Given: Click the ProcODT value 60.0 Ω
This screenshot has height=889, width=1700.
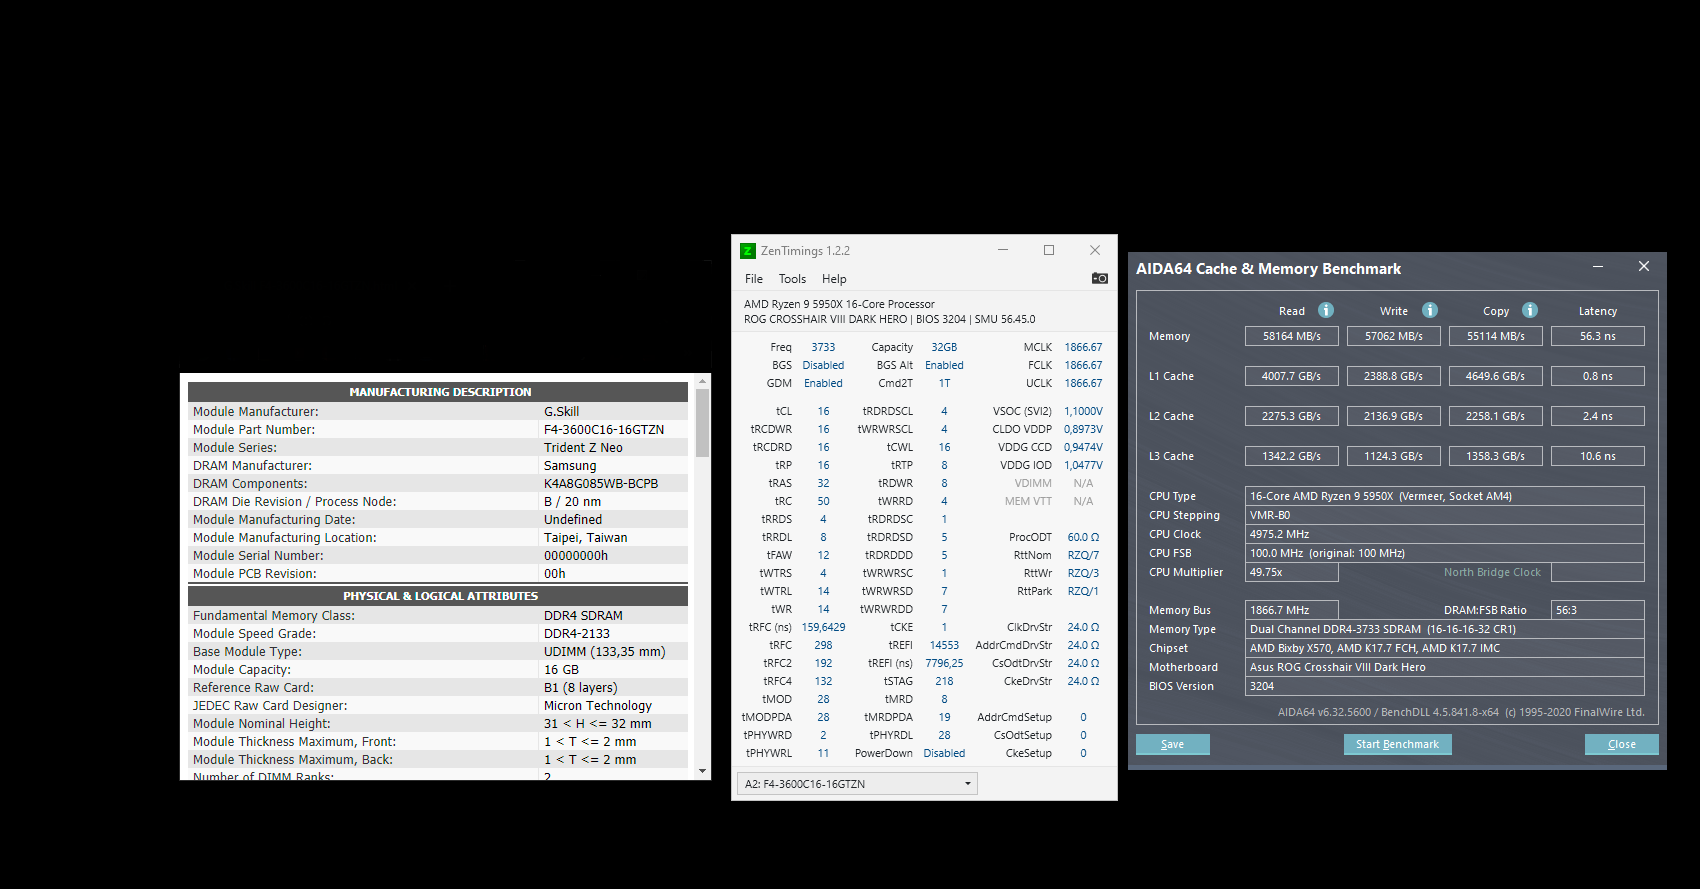Looking at the screenshot, I should point(1083,537).
